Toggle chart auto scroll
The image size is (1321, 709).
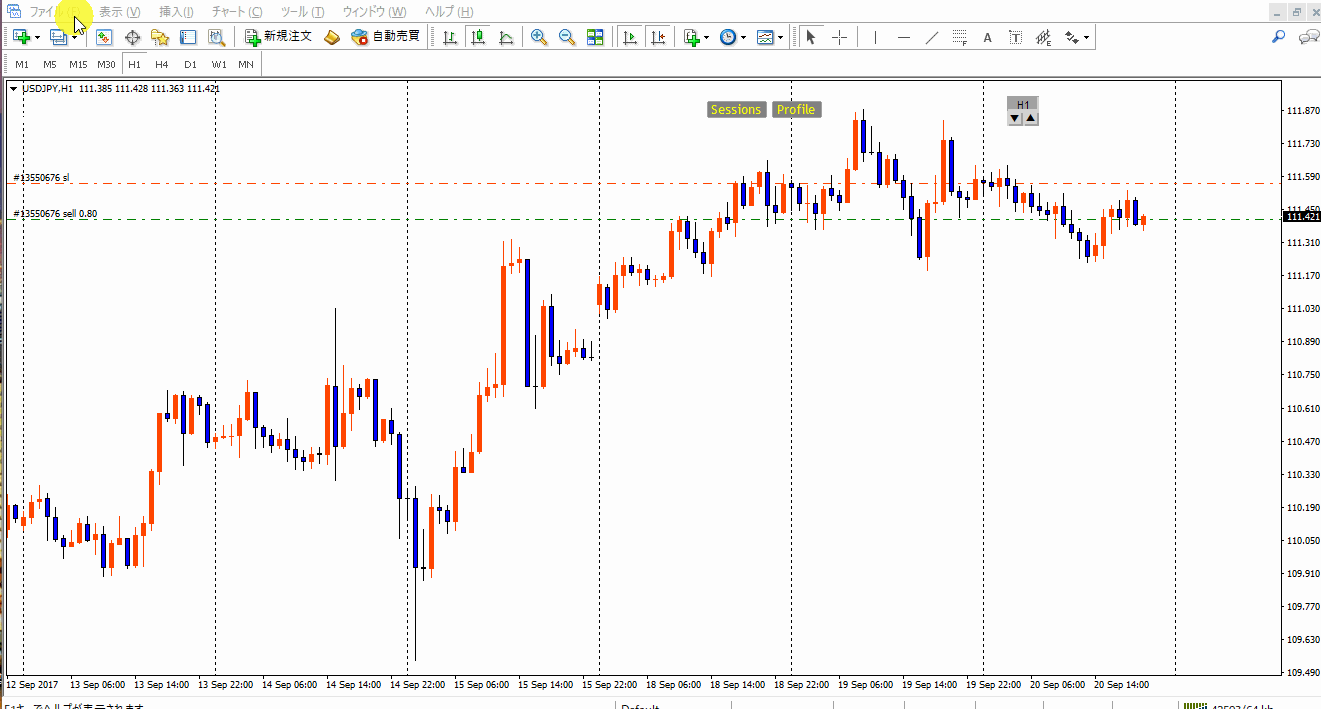(629, 37)
